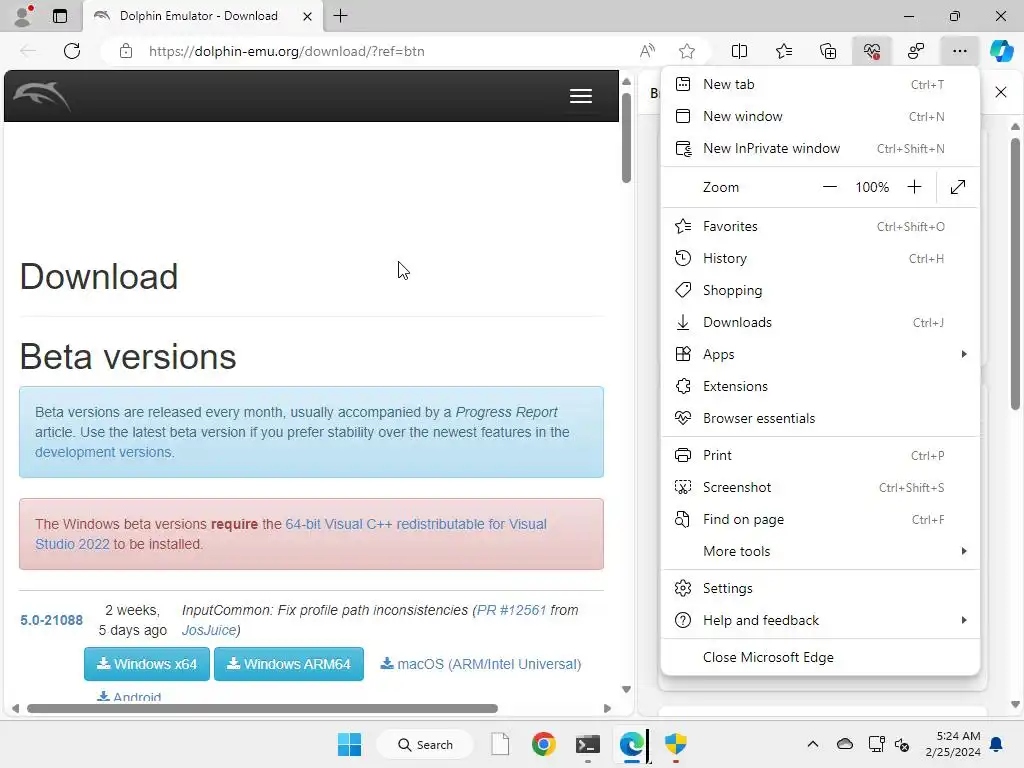Open Windows Security shield taskbar icon
This screenshot has width=1024, height=768.
675,744
